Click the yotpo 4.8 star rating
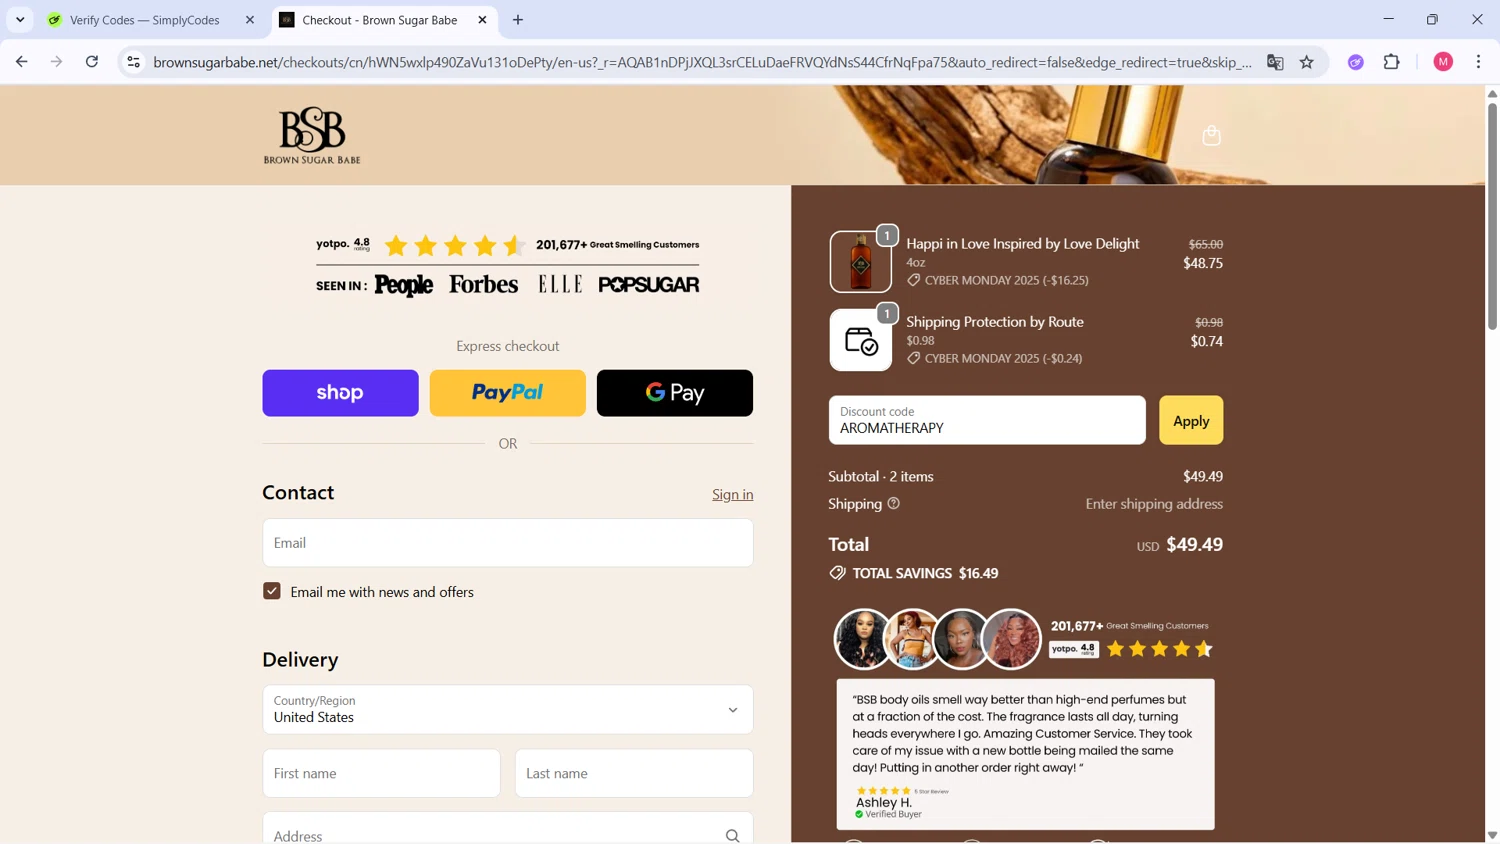This screenshot has height=844, width=1500. click(x=455, y=245)
